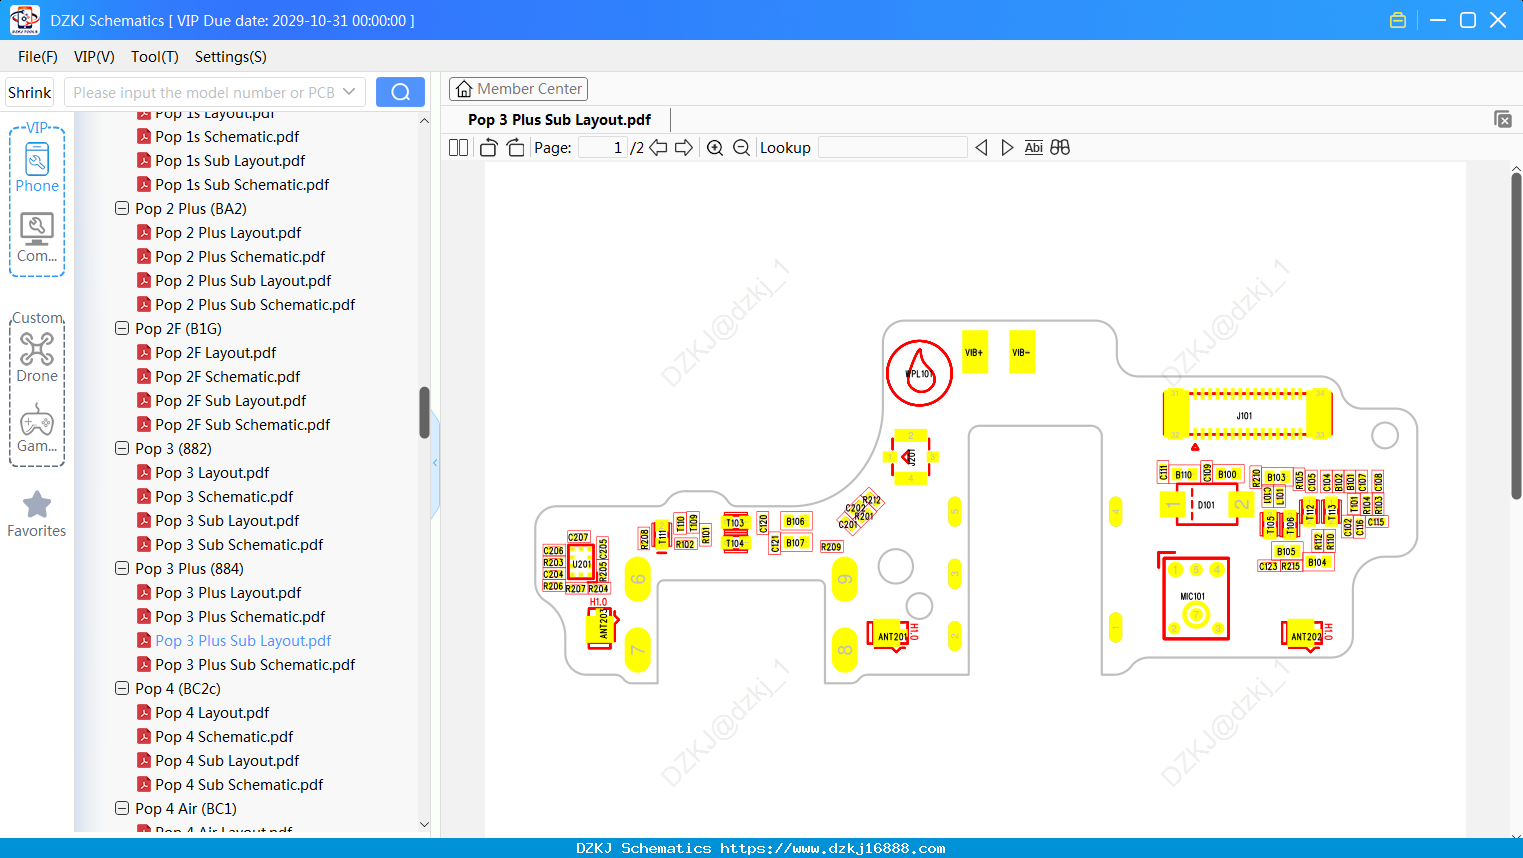Click the ANT202 component on the layout

[1304, 635]
